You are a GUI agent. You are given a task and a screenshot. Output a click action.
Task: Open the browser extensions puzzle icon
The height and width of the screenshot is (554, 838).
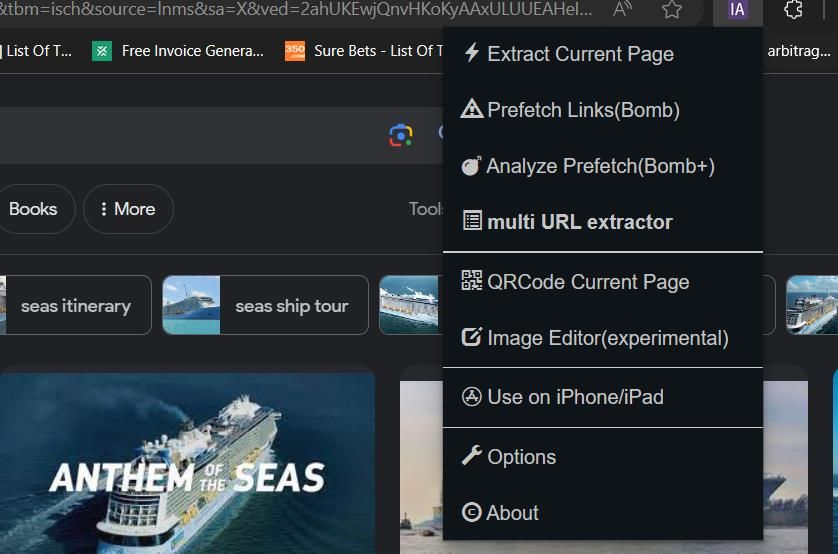(x=793, y=10)
